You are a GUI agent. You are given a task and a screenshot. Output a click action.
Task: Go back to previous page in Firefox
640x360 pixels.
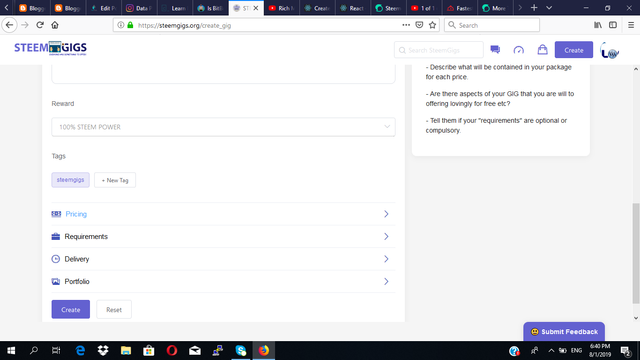tap(9, 25)
